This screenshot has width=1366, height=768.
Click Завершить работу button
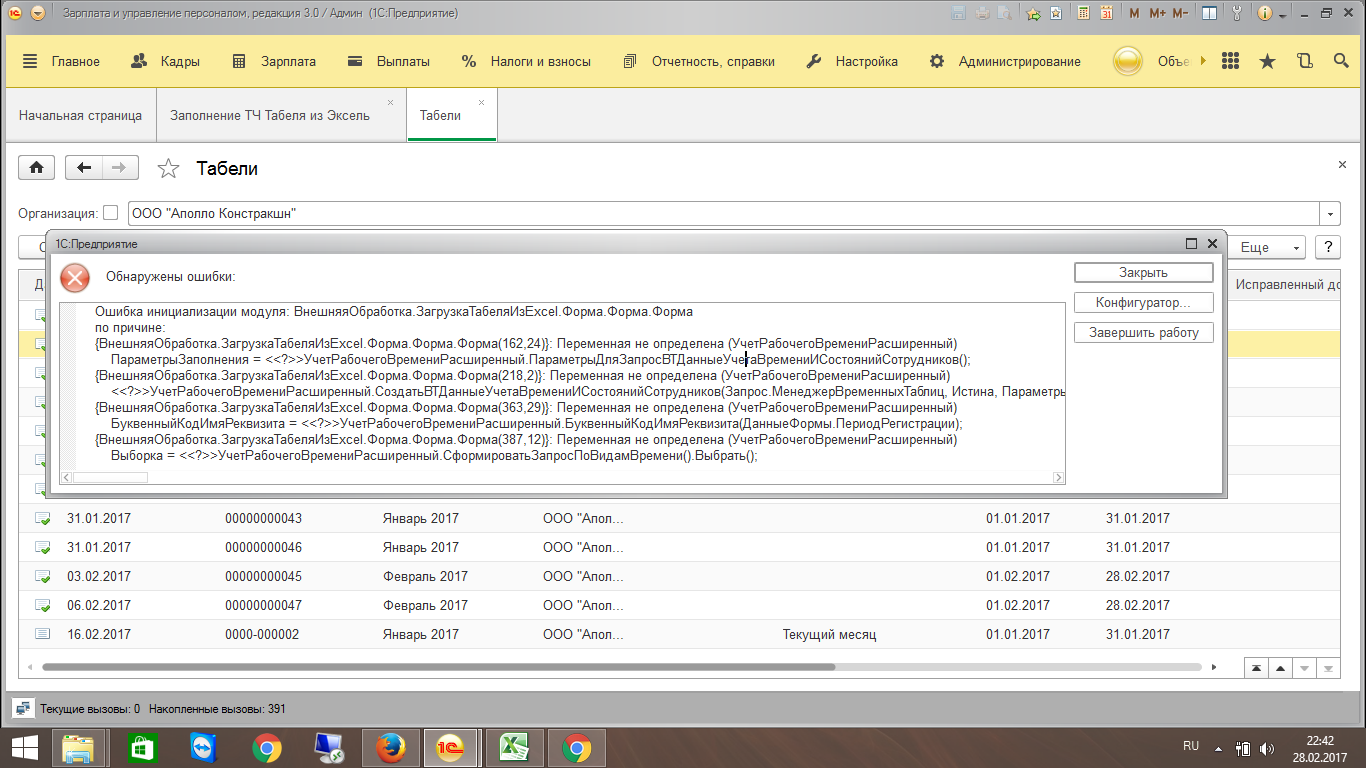click(1144, 332)
